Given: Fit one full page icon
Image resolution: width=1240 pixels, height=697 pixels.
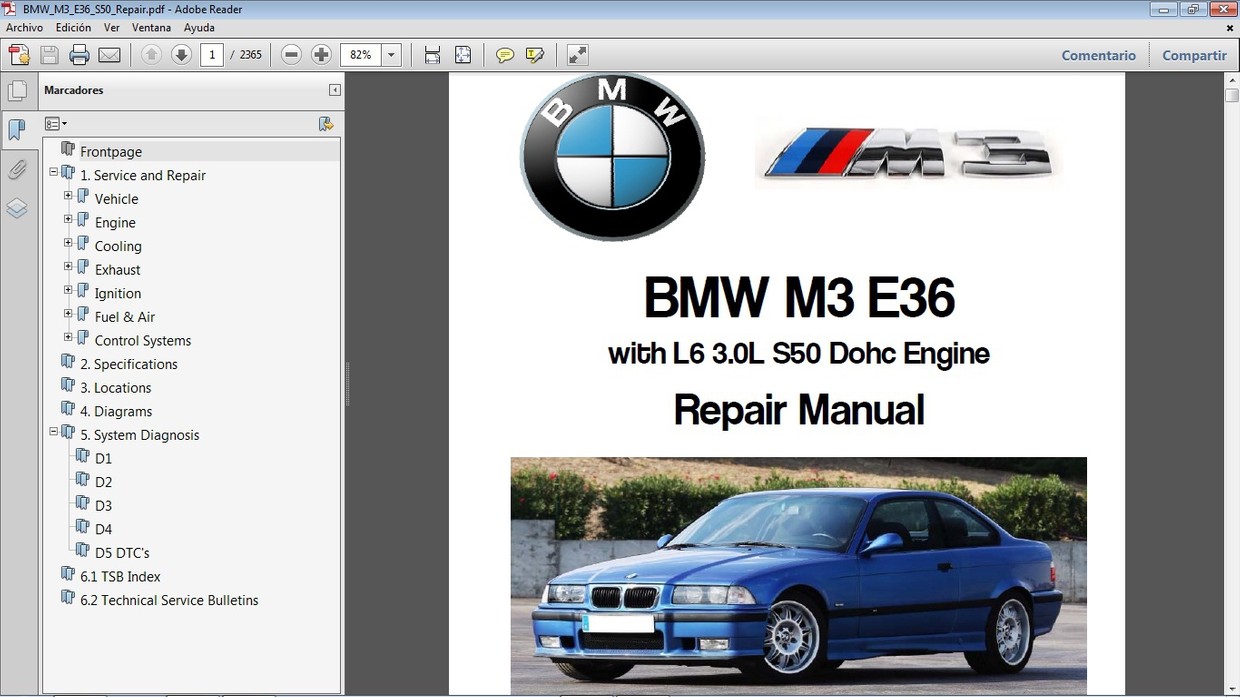Looking at the screenshot, I should pyautogui.click(x=462, y=55).
